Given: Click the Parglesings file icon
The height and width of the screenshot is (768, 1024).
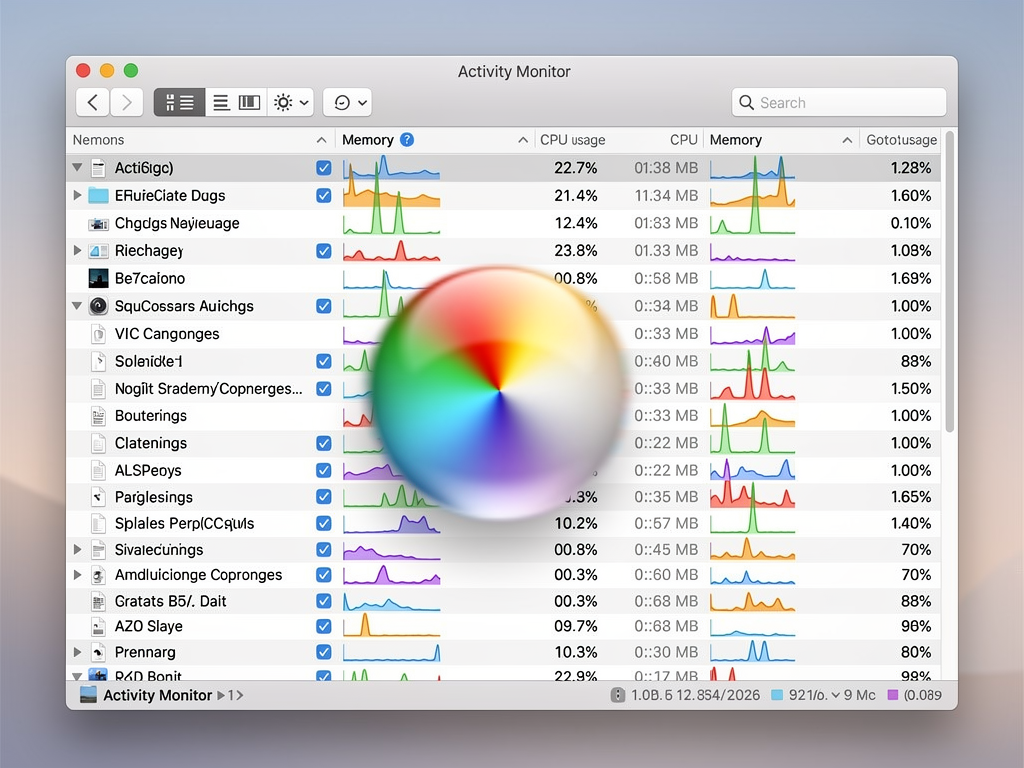Looking at the screenshot, I should coord(98,497).
